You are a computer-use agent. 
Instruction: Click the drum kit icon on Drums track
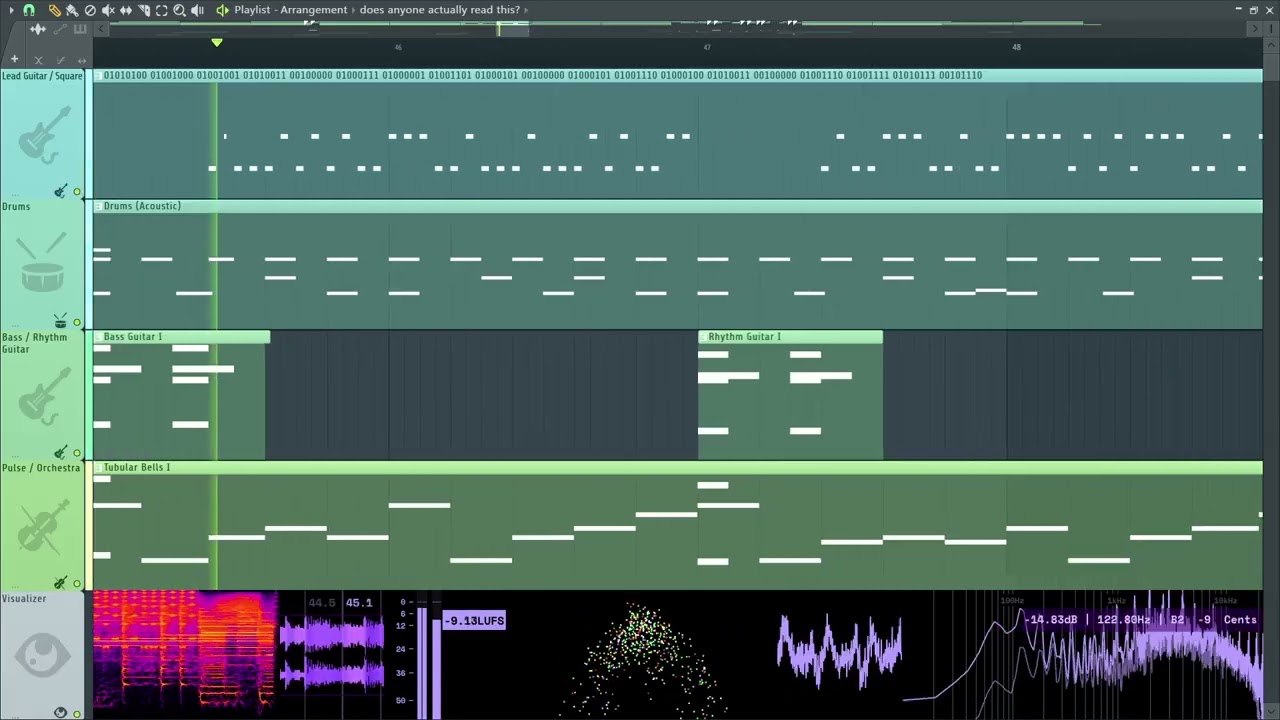[x=43, y=263]
